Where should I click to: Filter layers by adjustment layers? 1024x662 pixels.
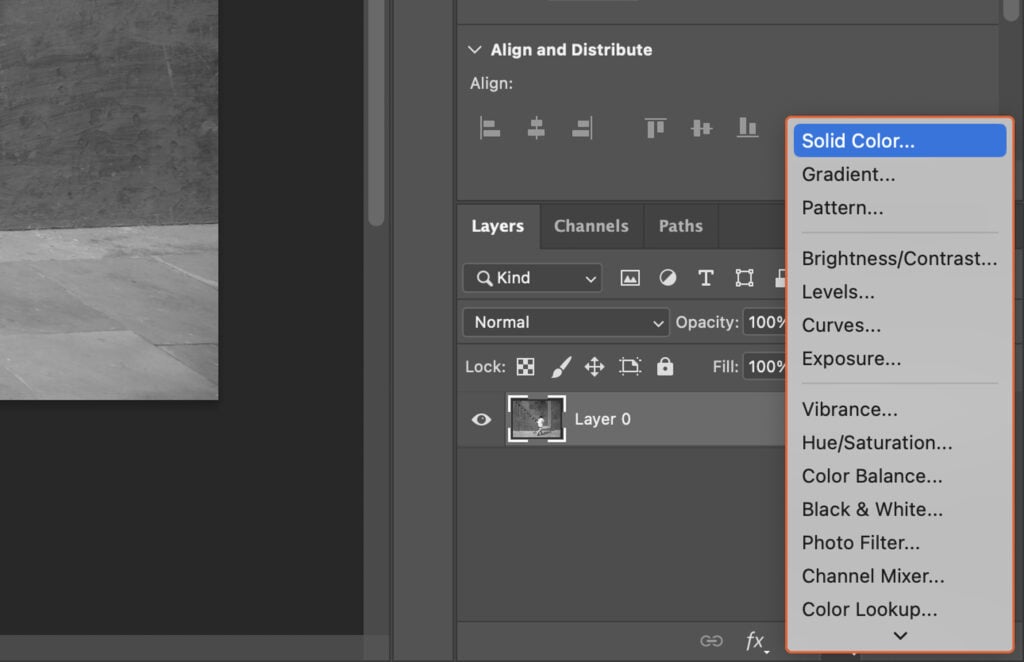click(667, 277)
